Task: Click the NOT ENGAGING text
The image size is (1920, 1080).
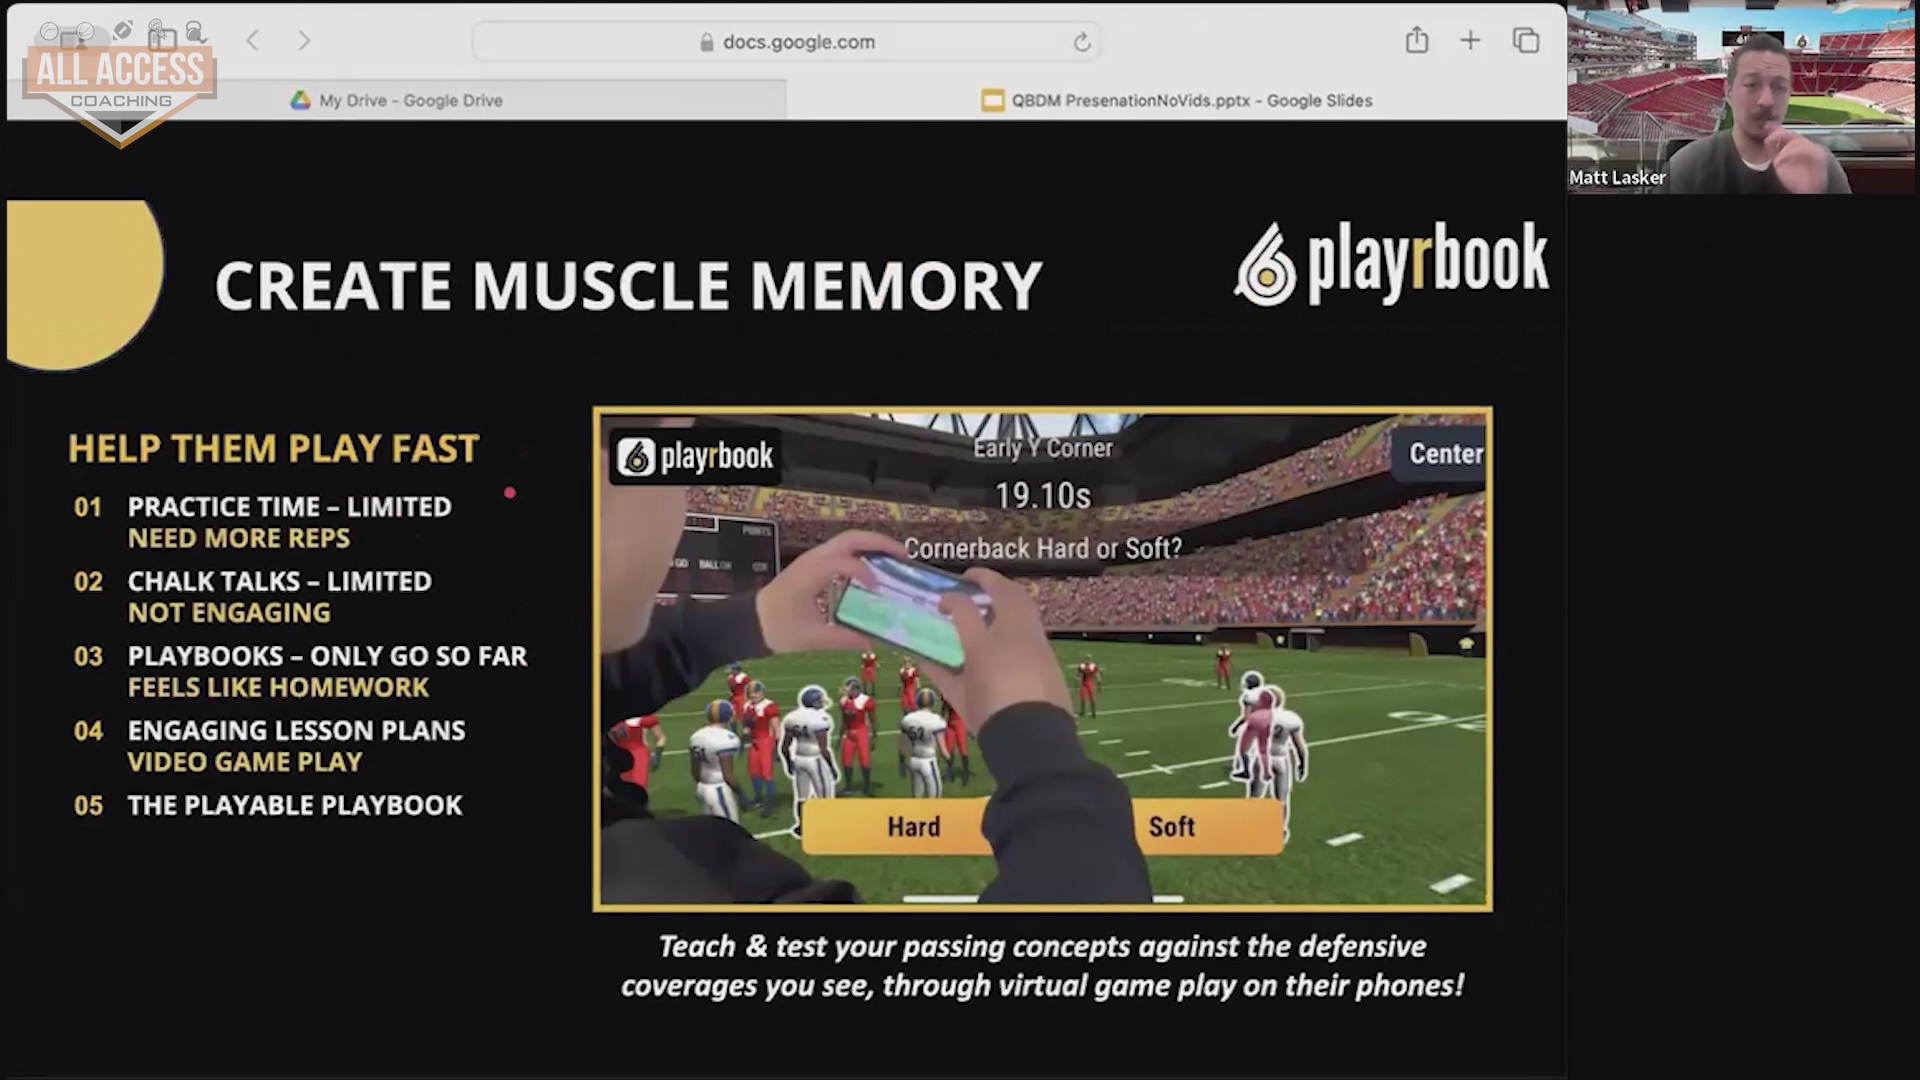Action: pos(229,613)
